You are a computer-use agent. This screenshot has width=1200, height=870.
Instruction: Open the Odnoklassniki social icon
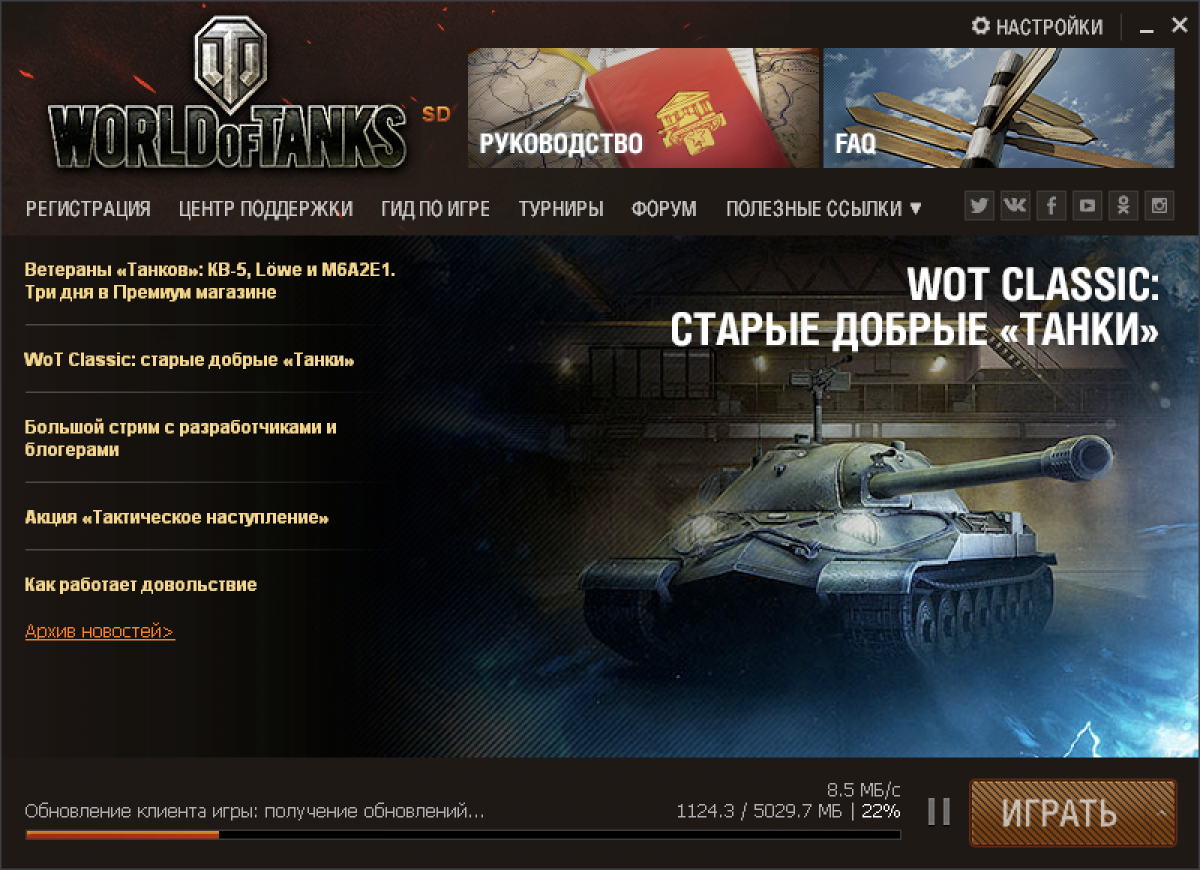(1124, 206)
